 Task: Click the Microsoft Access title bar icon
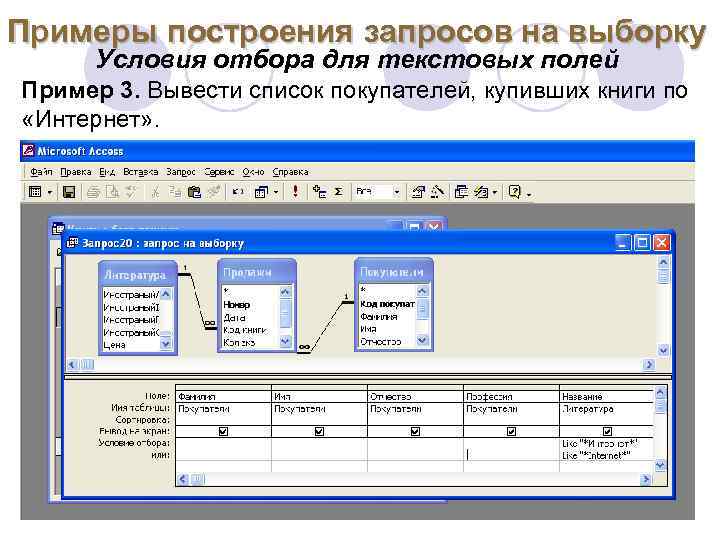[28, 151]
